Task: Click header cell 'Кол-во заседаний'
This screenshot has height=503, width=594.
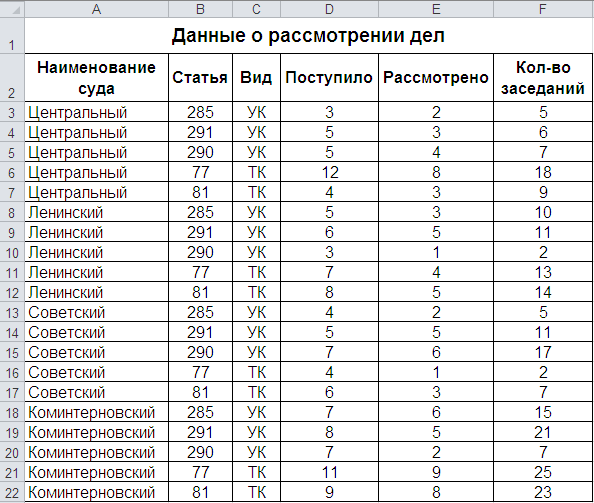Action: pos(543,78)
